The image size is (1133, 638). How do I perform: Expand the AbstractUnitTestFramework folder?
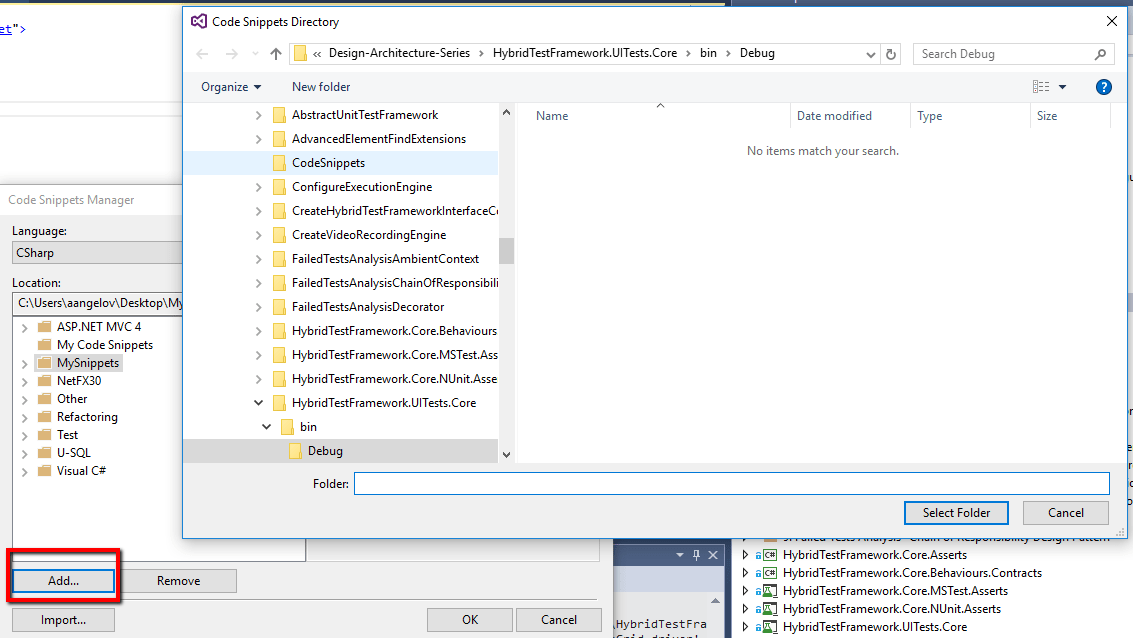pyautogui.click(x=259, y=115)
